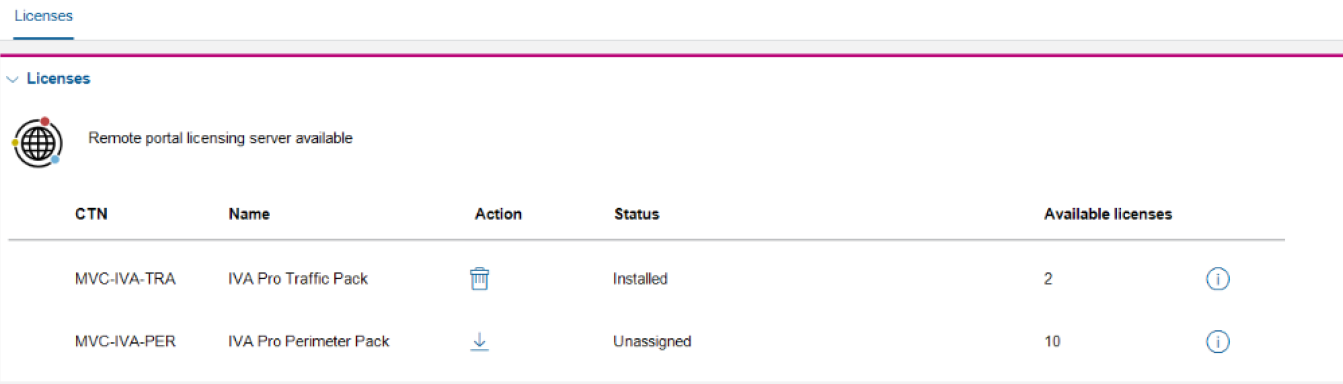This screenshot has width=1343, height=384.
Task: Click the Name column header
Action: click(249, 214)
